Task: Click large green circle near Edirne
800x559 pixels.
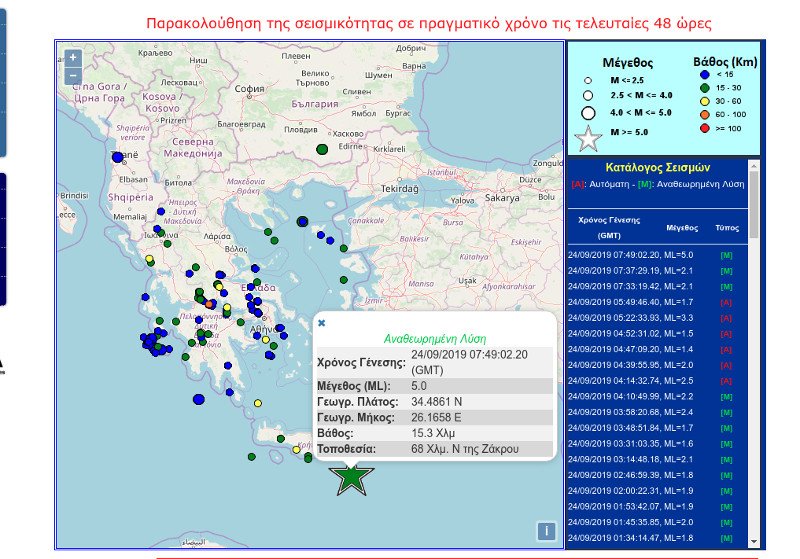Action: 322,149
